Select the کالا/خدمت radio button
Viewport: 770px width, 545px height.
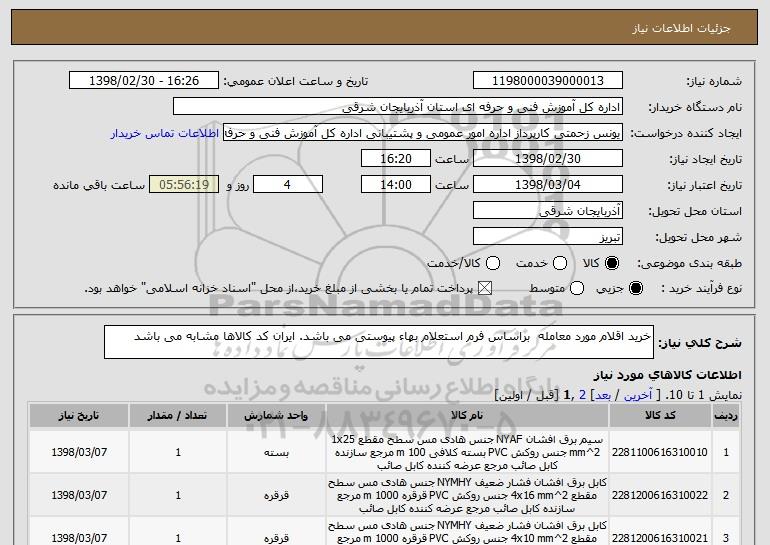pos(493,263)
